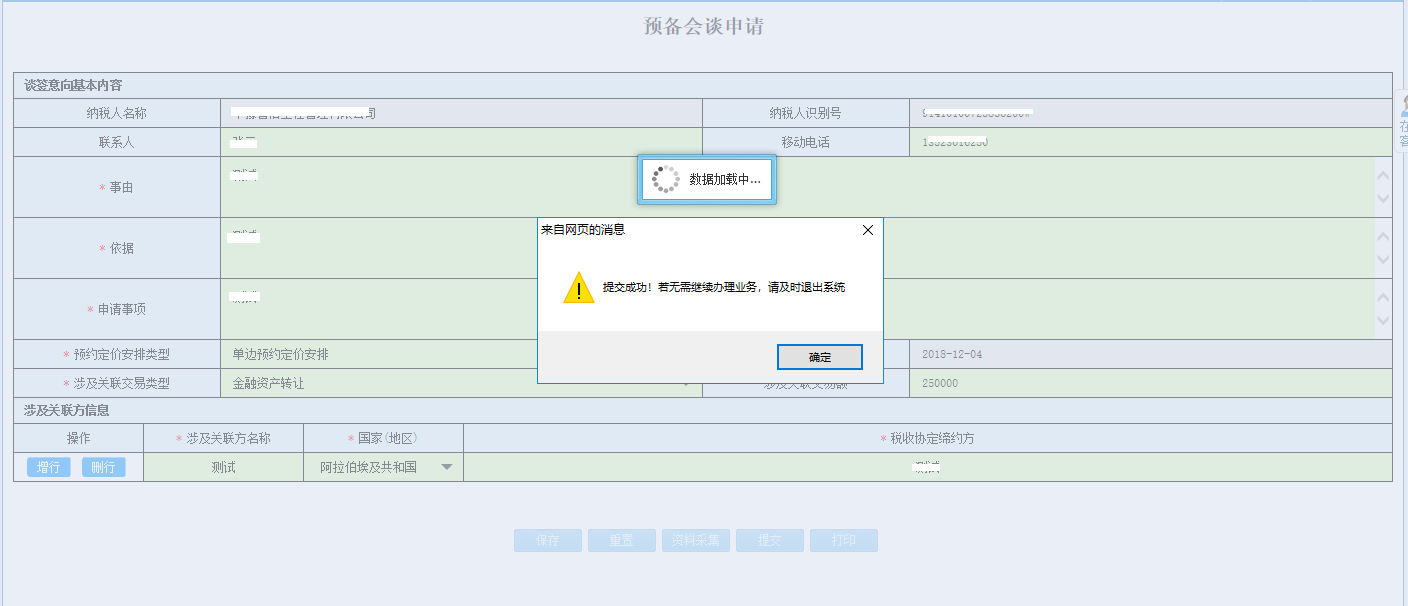Click the 确定 button in the message dialog

819,357
